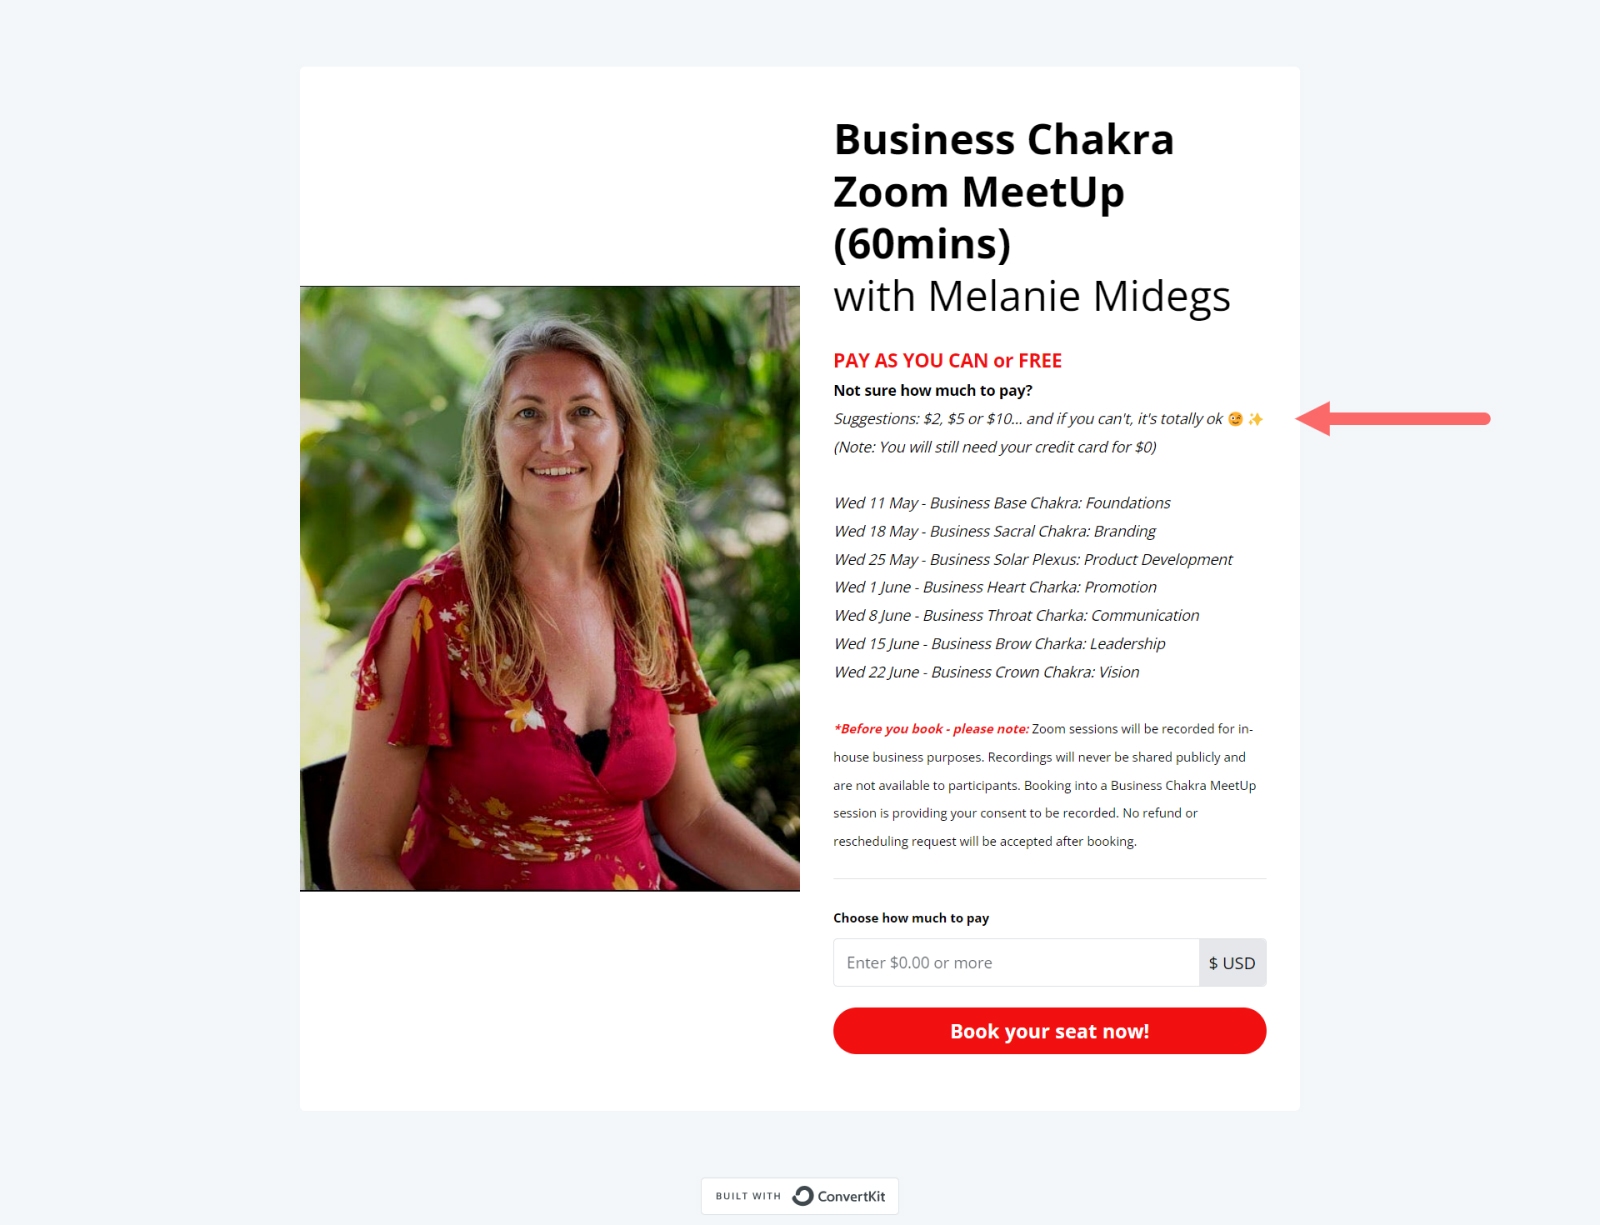
Task: Click the PAY AS YOU CAN or FREE text
Action: tap(947, 360)
